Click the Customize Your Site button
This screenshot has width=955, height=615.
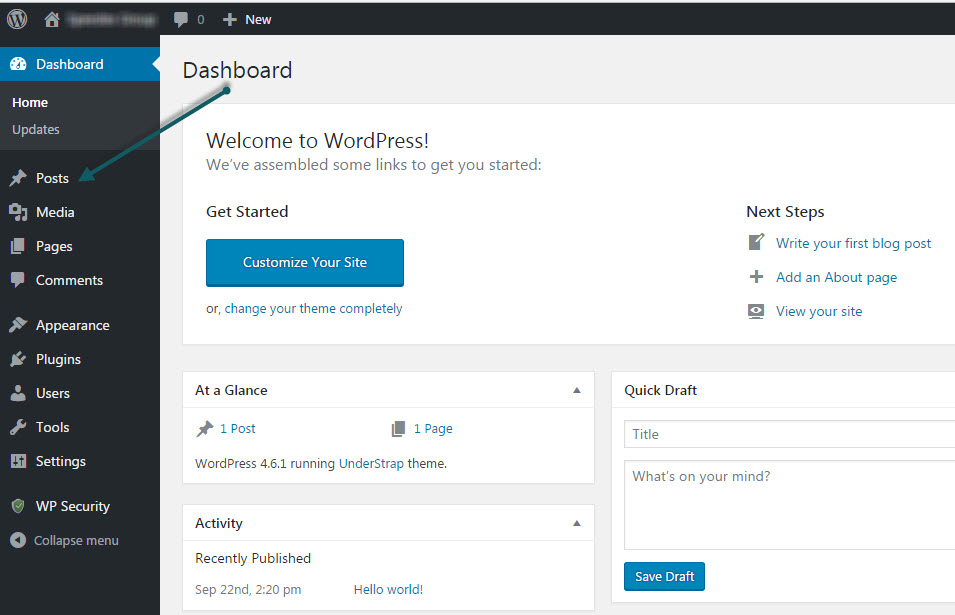tap(305, 262)
